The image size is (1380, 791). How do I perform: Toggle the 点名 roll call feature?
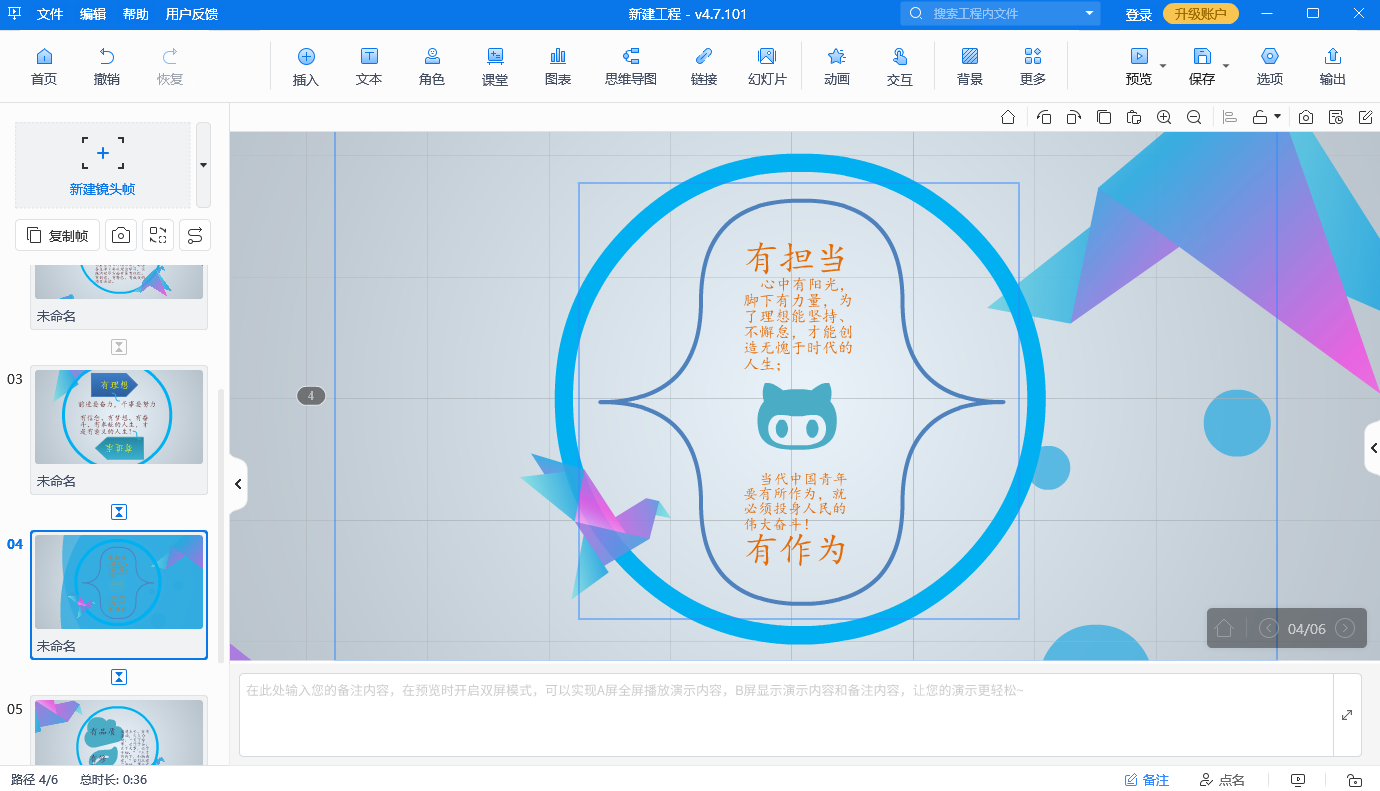pyautogui.click(x=1222, y=780)
